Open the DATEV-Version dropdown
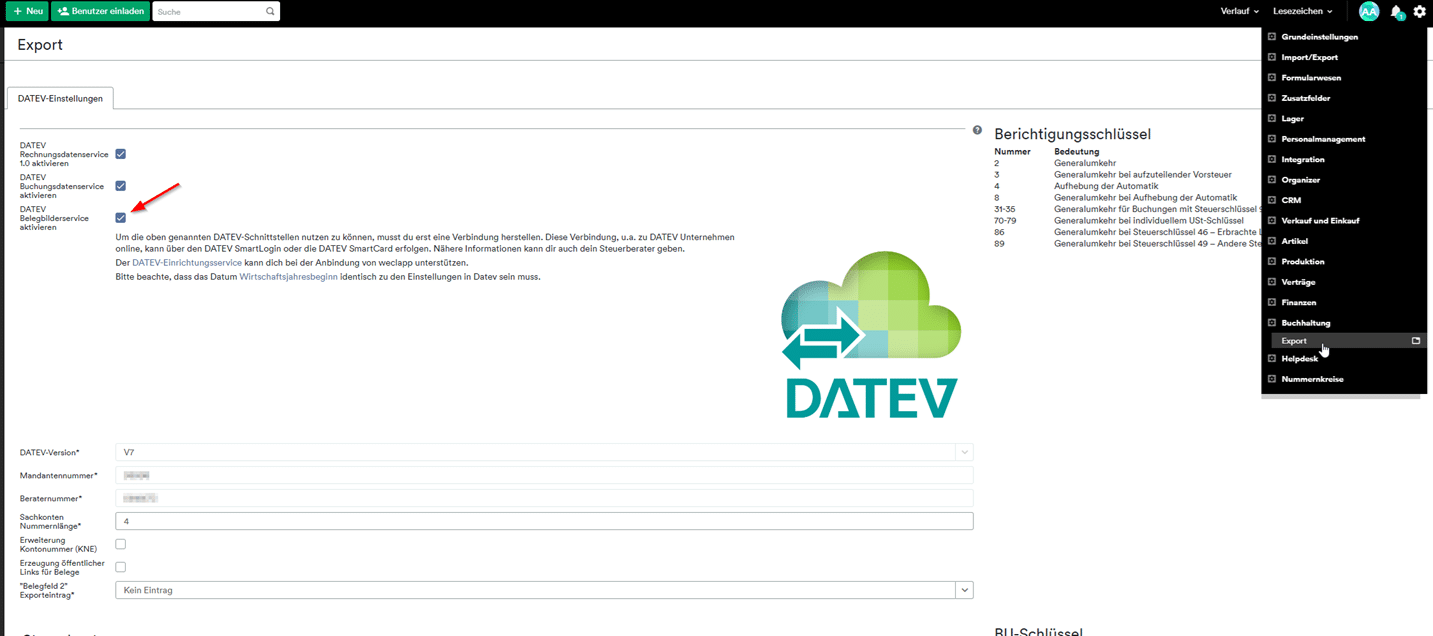This screenshot has height=636, width=1433. click(544, 452)
